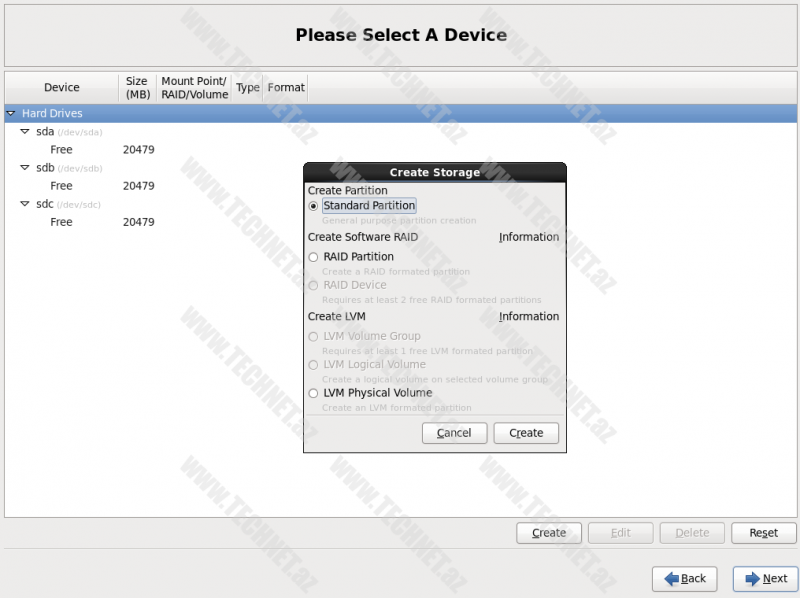800x598 pixels.
Task: Cancel the Create Storage dialog
Action: click(454, 433)
